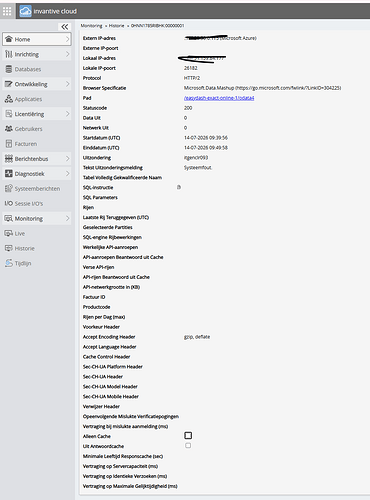Click the Netwerk Uit value 0

click(185, 128)
